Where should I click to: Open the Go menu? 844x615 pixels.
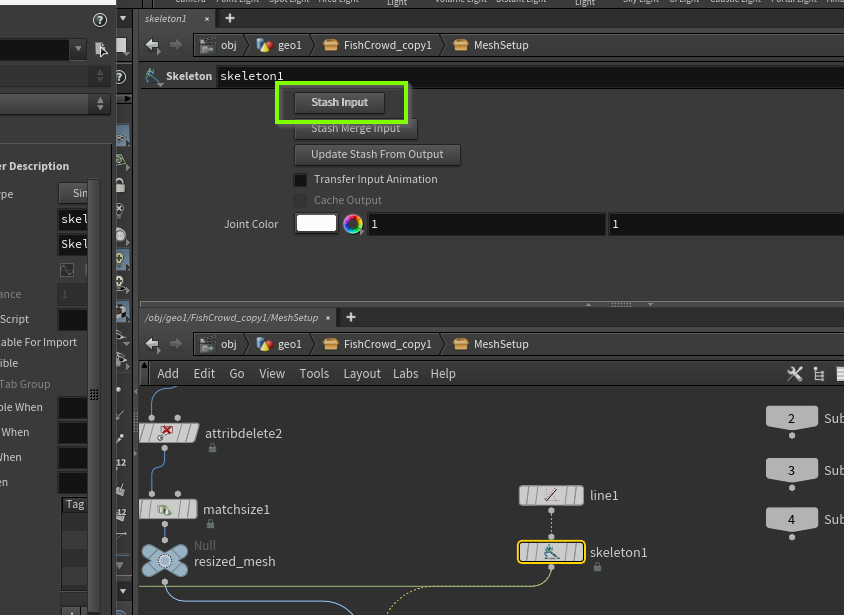pyautogui.click(x=237, y=373)
